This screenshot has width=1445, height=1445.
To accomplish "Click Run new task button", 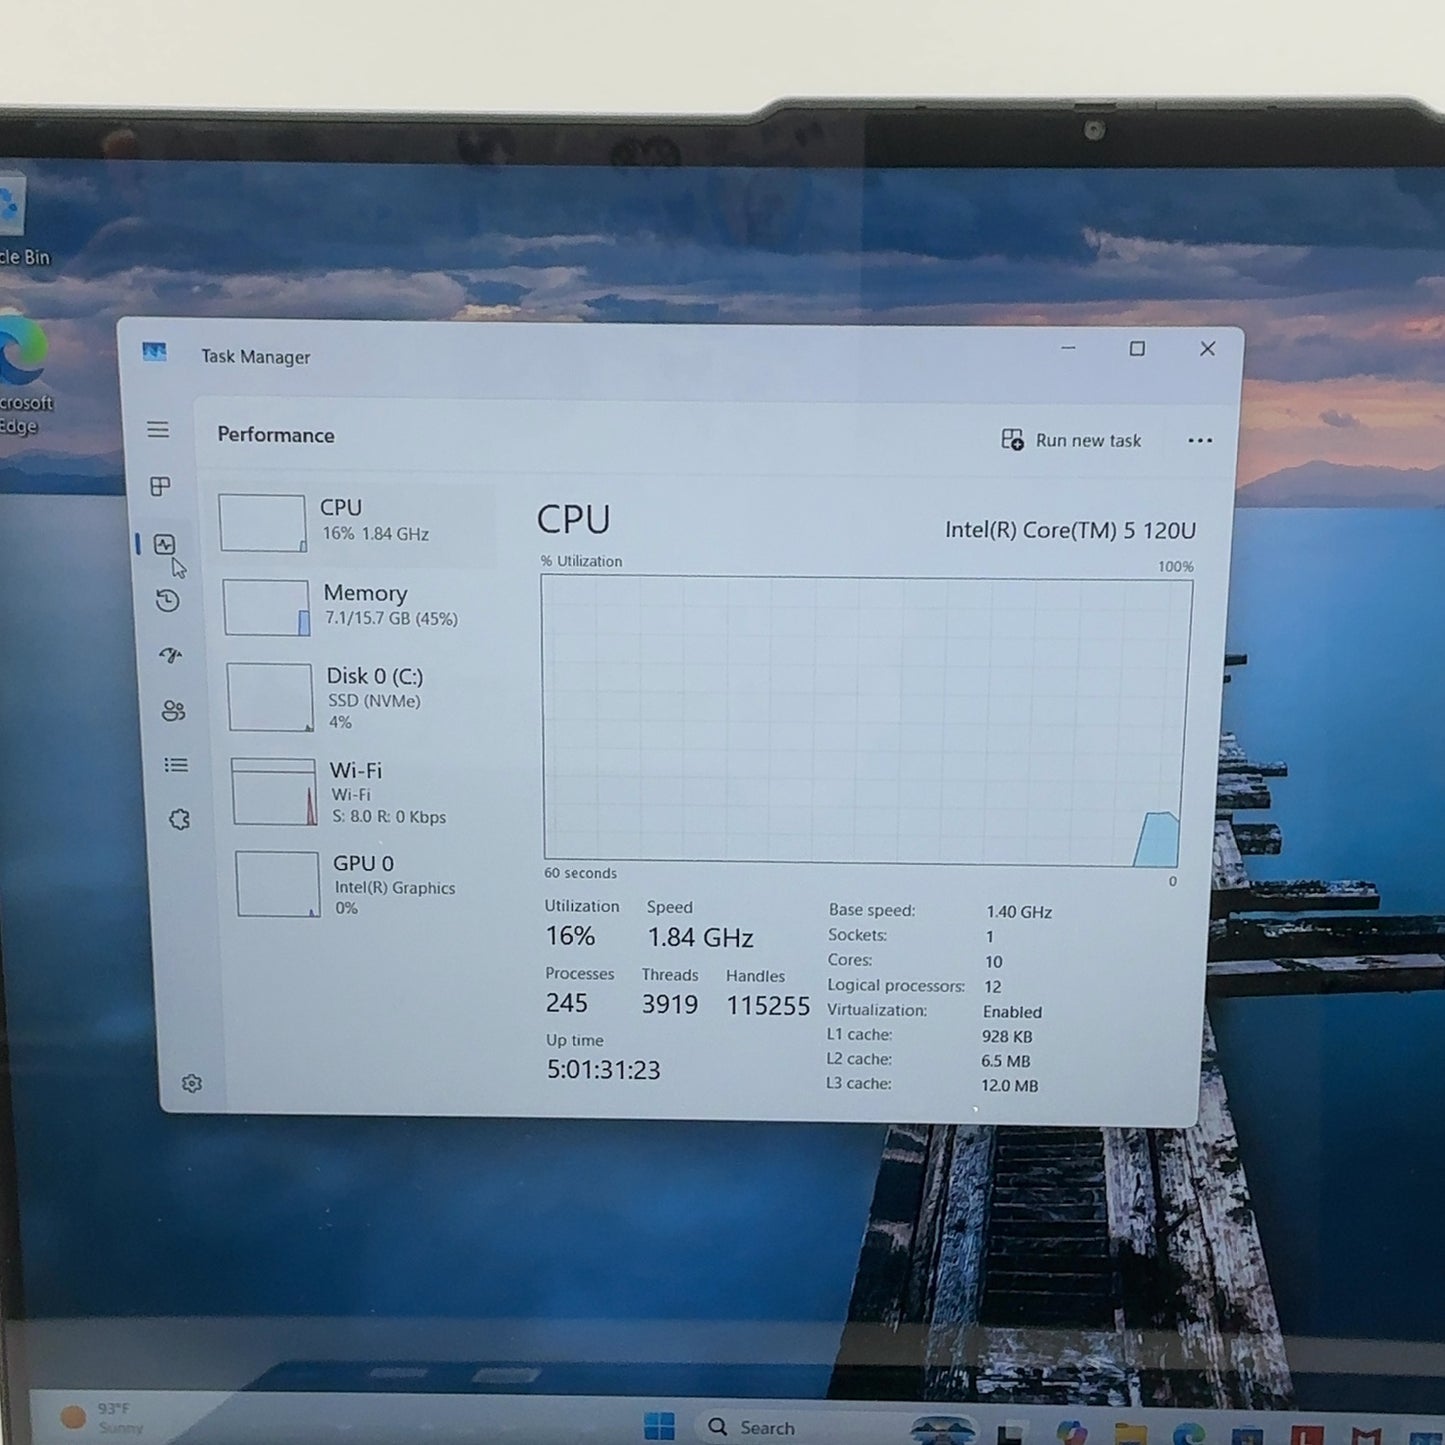I will [1071, 440].
